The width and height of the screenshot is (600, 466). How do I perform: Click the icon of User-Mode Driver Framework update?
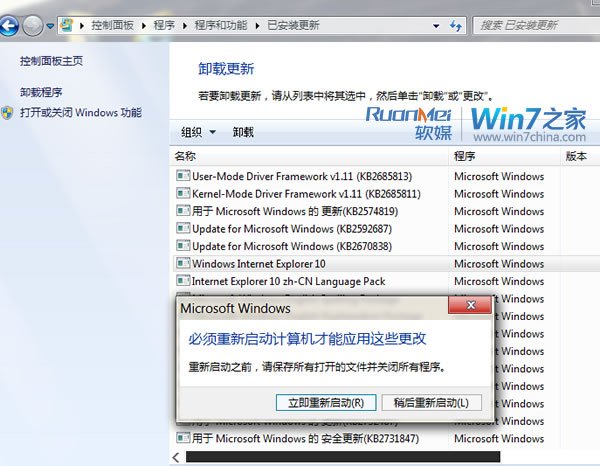182,176
